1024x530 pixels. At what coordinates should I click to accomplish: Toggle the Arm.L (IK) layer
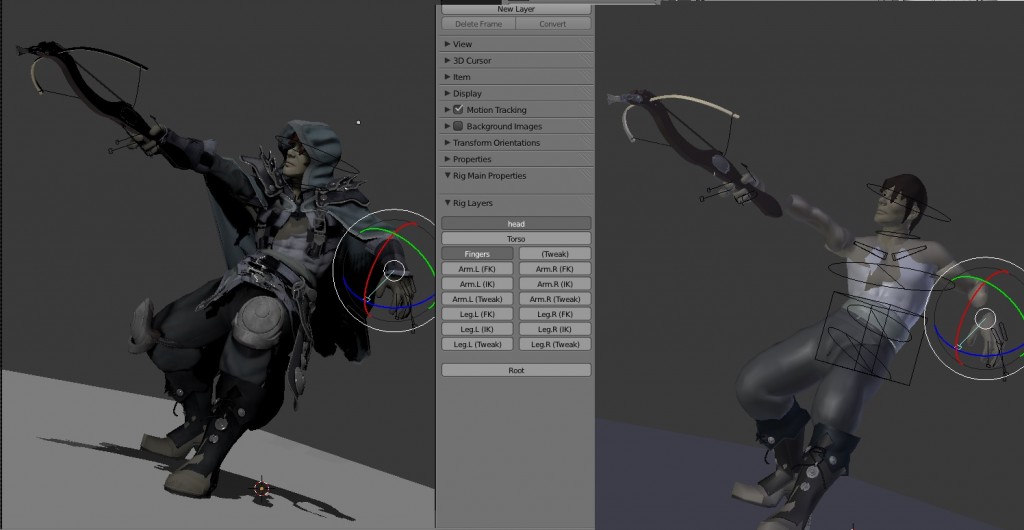[x=477, y=284]
